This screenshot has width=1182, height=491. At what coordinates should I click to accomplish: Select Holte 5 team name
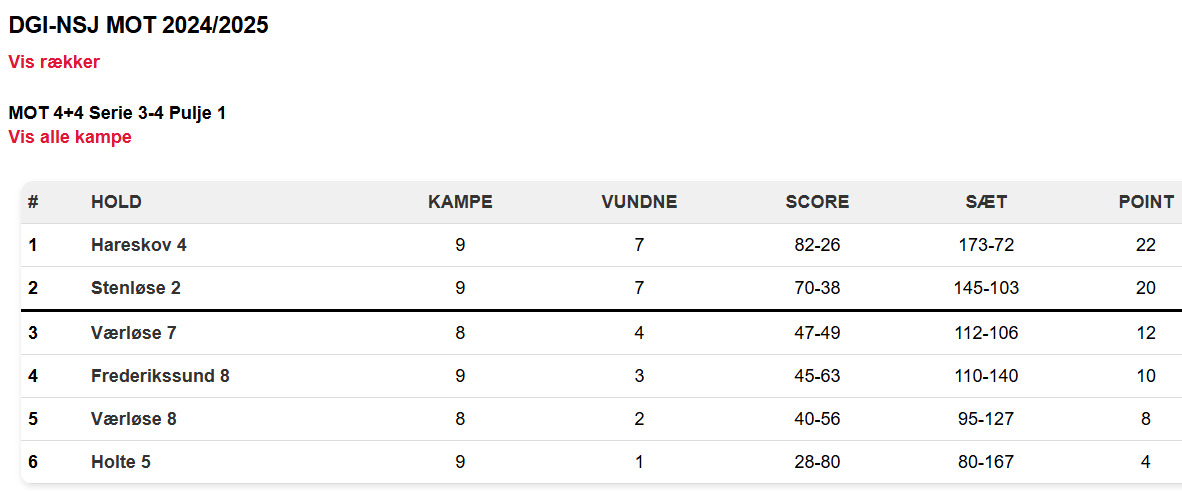pyautogui.click(x=121, y=462)
